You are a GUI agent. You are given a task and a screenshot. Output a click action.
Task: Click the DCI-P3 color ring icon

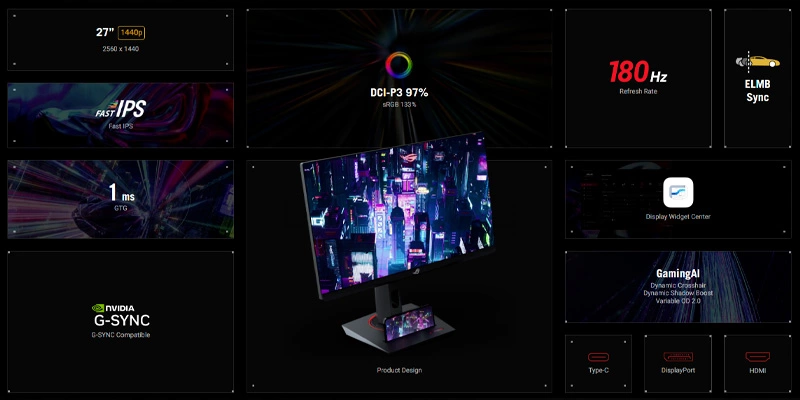398,65
